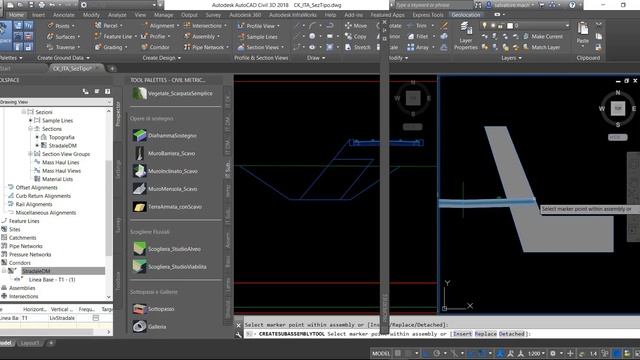Click the Fillet tool in Modify panel
Viewport: 640px width, 360px height.
point(418,36)
